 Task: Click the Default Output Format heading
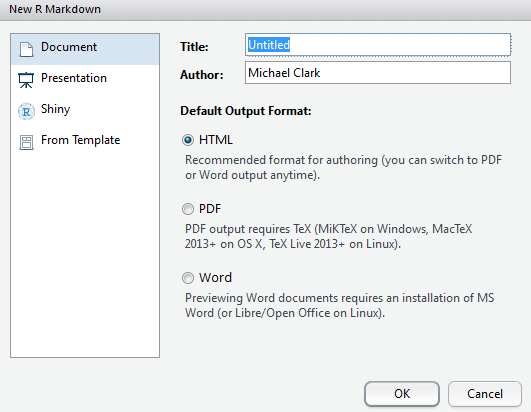[246, 111]
